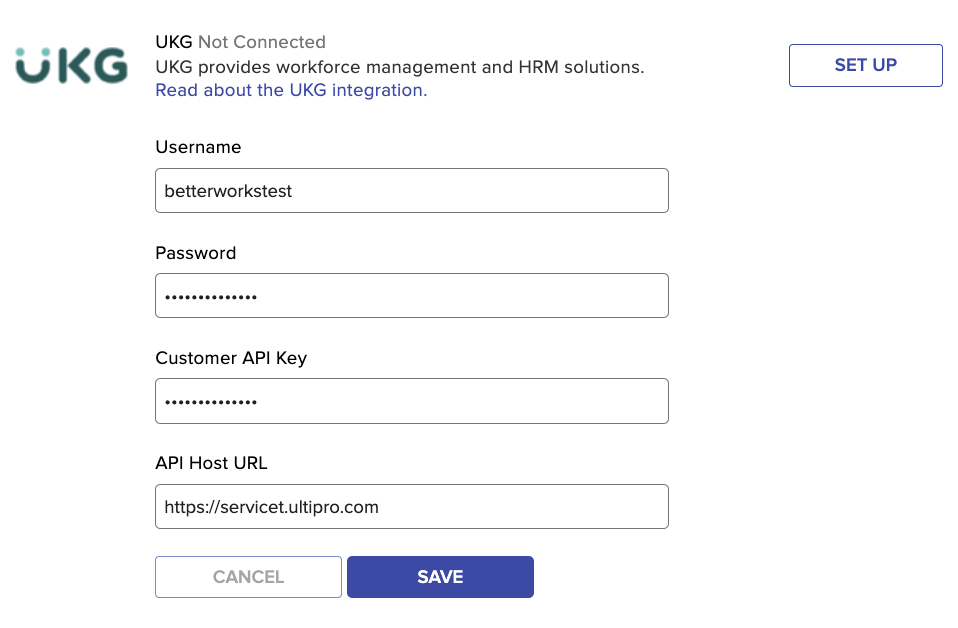Click the Password label
Image resolution: width=958 pixels, height=628 pixels.
(196, 253)
